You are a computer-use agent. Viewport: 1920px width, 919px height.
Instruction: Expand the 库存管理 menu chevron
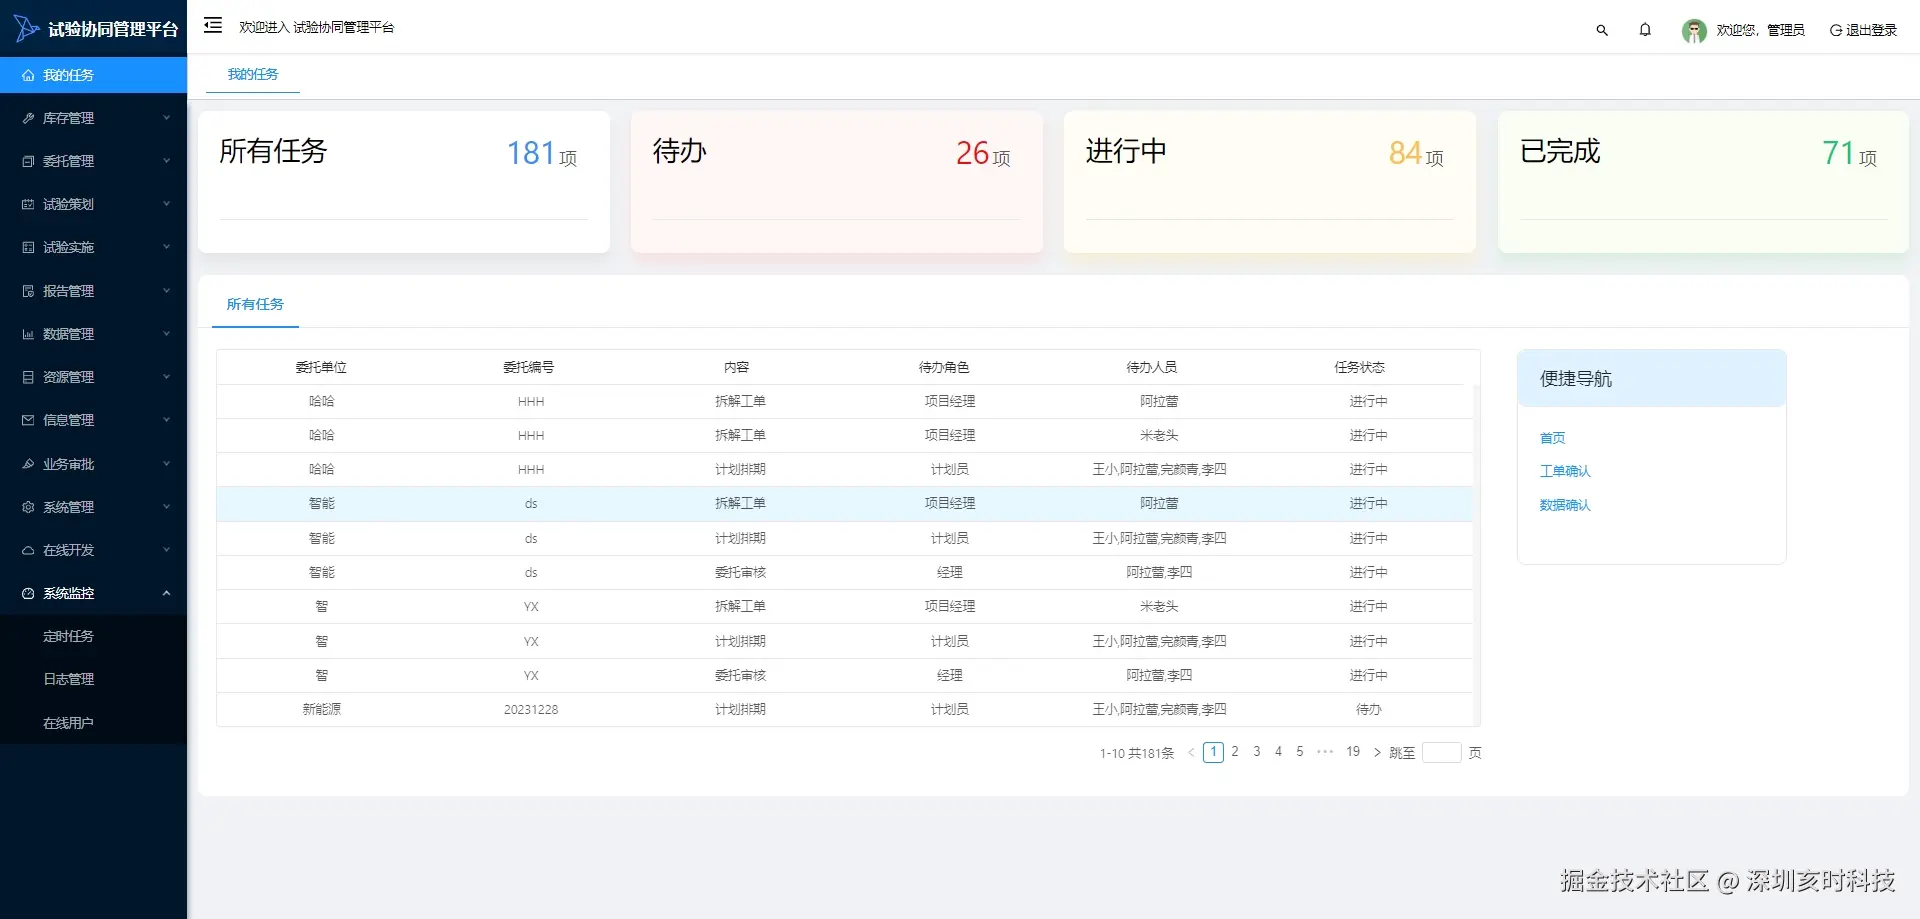click(x=166, y=118)
